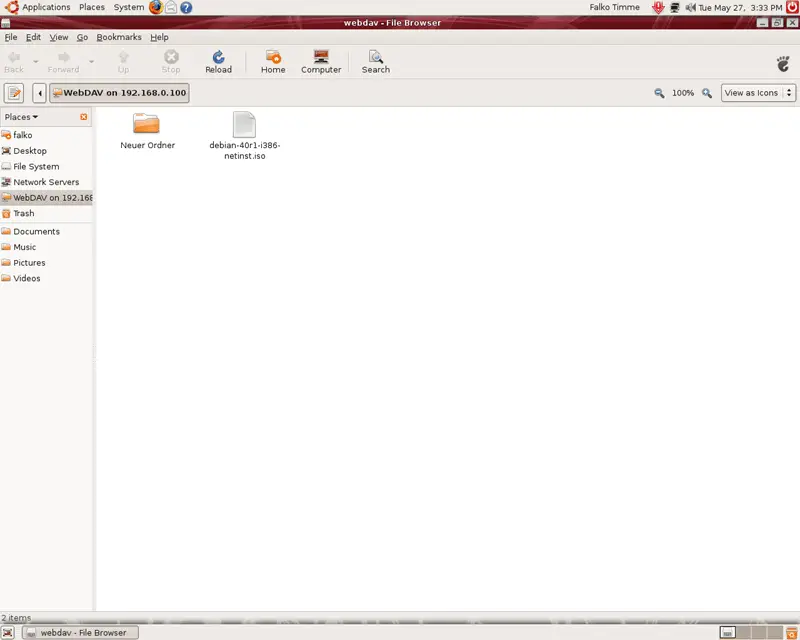Screen dimensions: 800x640
Task: Toggle text-based location bar edit icon
Action: pyautogui.click(x=14, y=93)
